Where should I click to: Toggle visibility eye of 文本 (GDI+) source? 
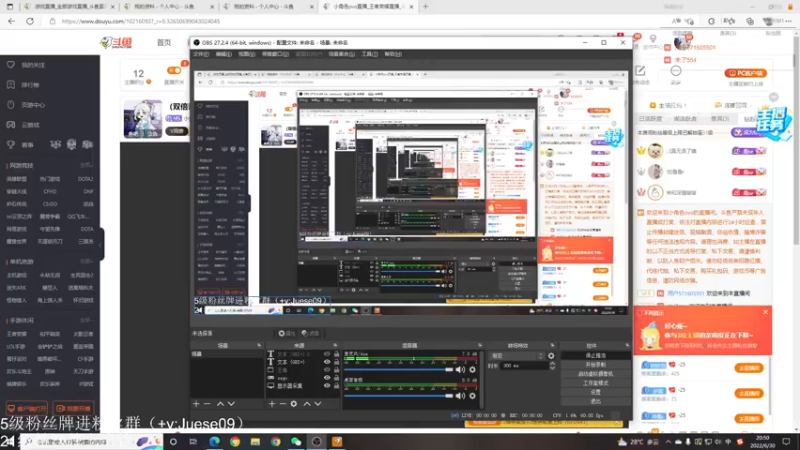point(327,362)
